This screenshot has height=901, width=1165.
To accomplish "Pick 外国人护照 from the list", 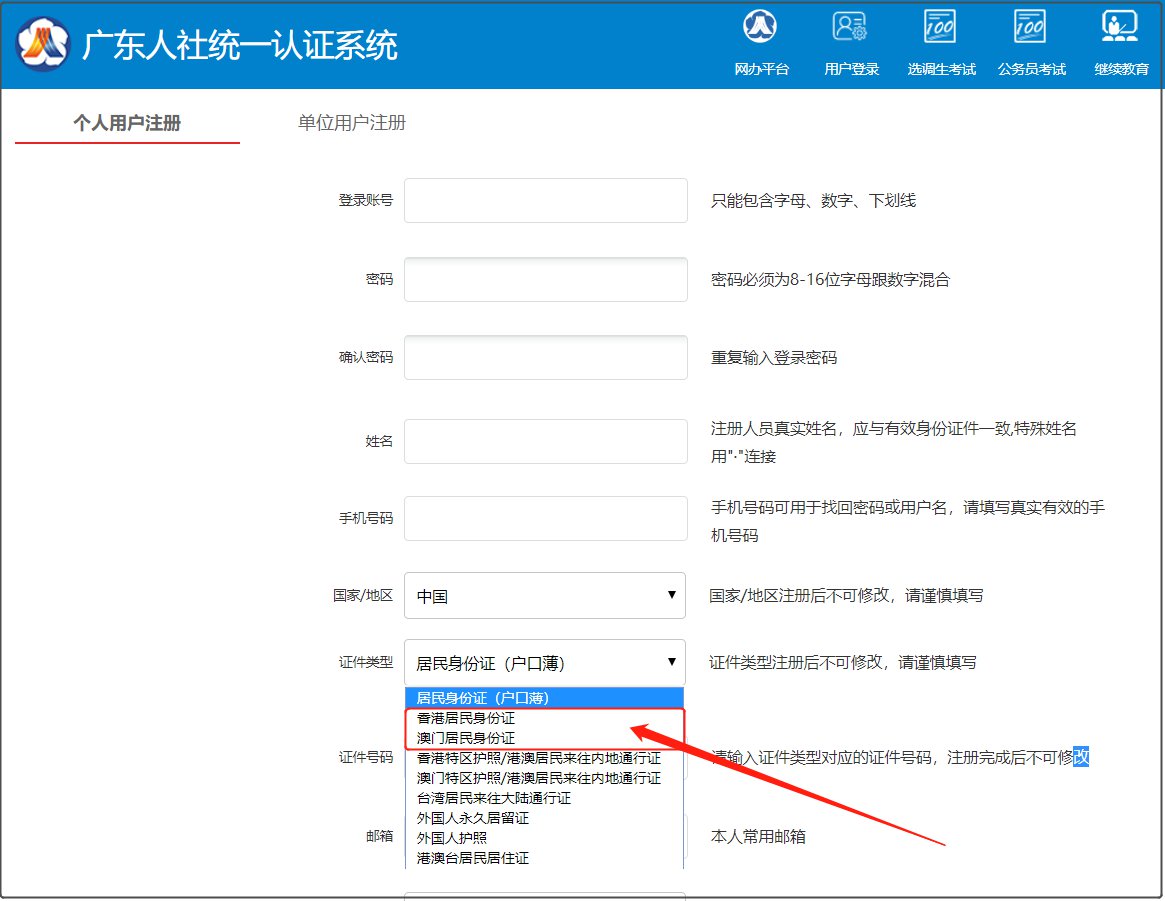I will pos(452,838).
